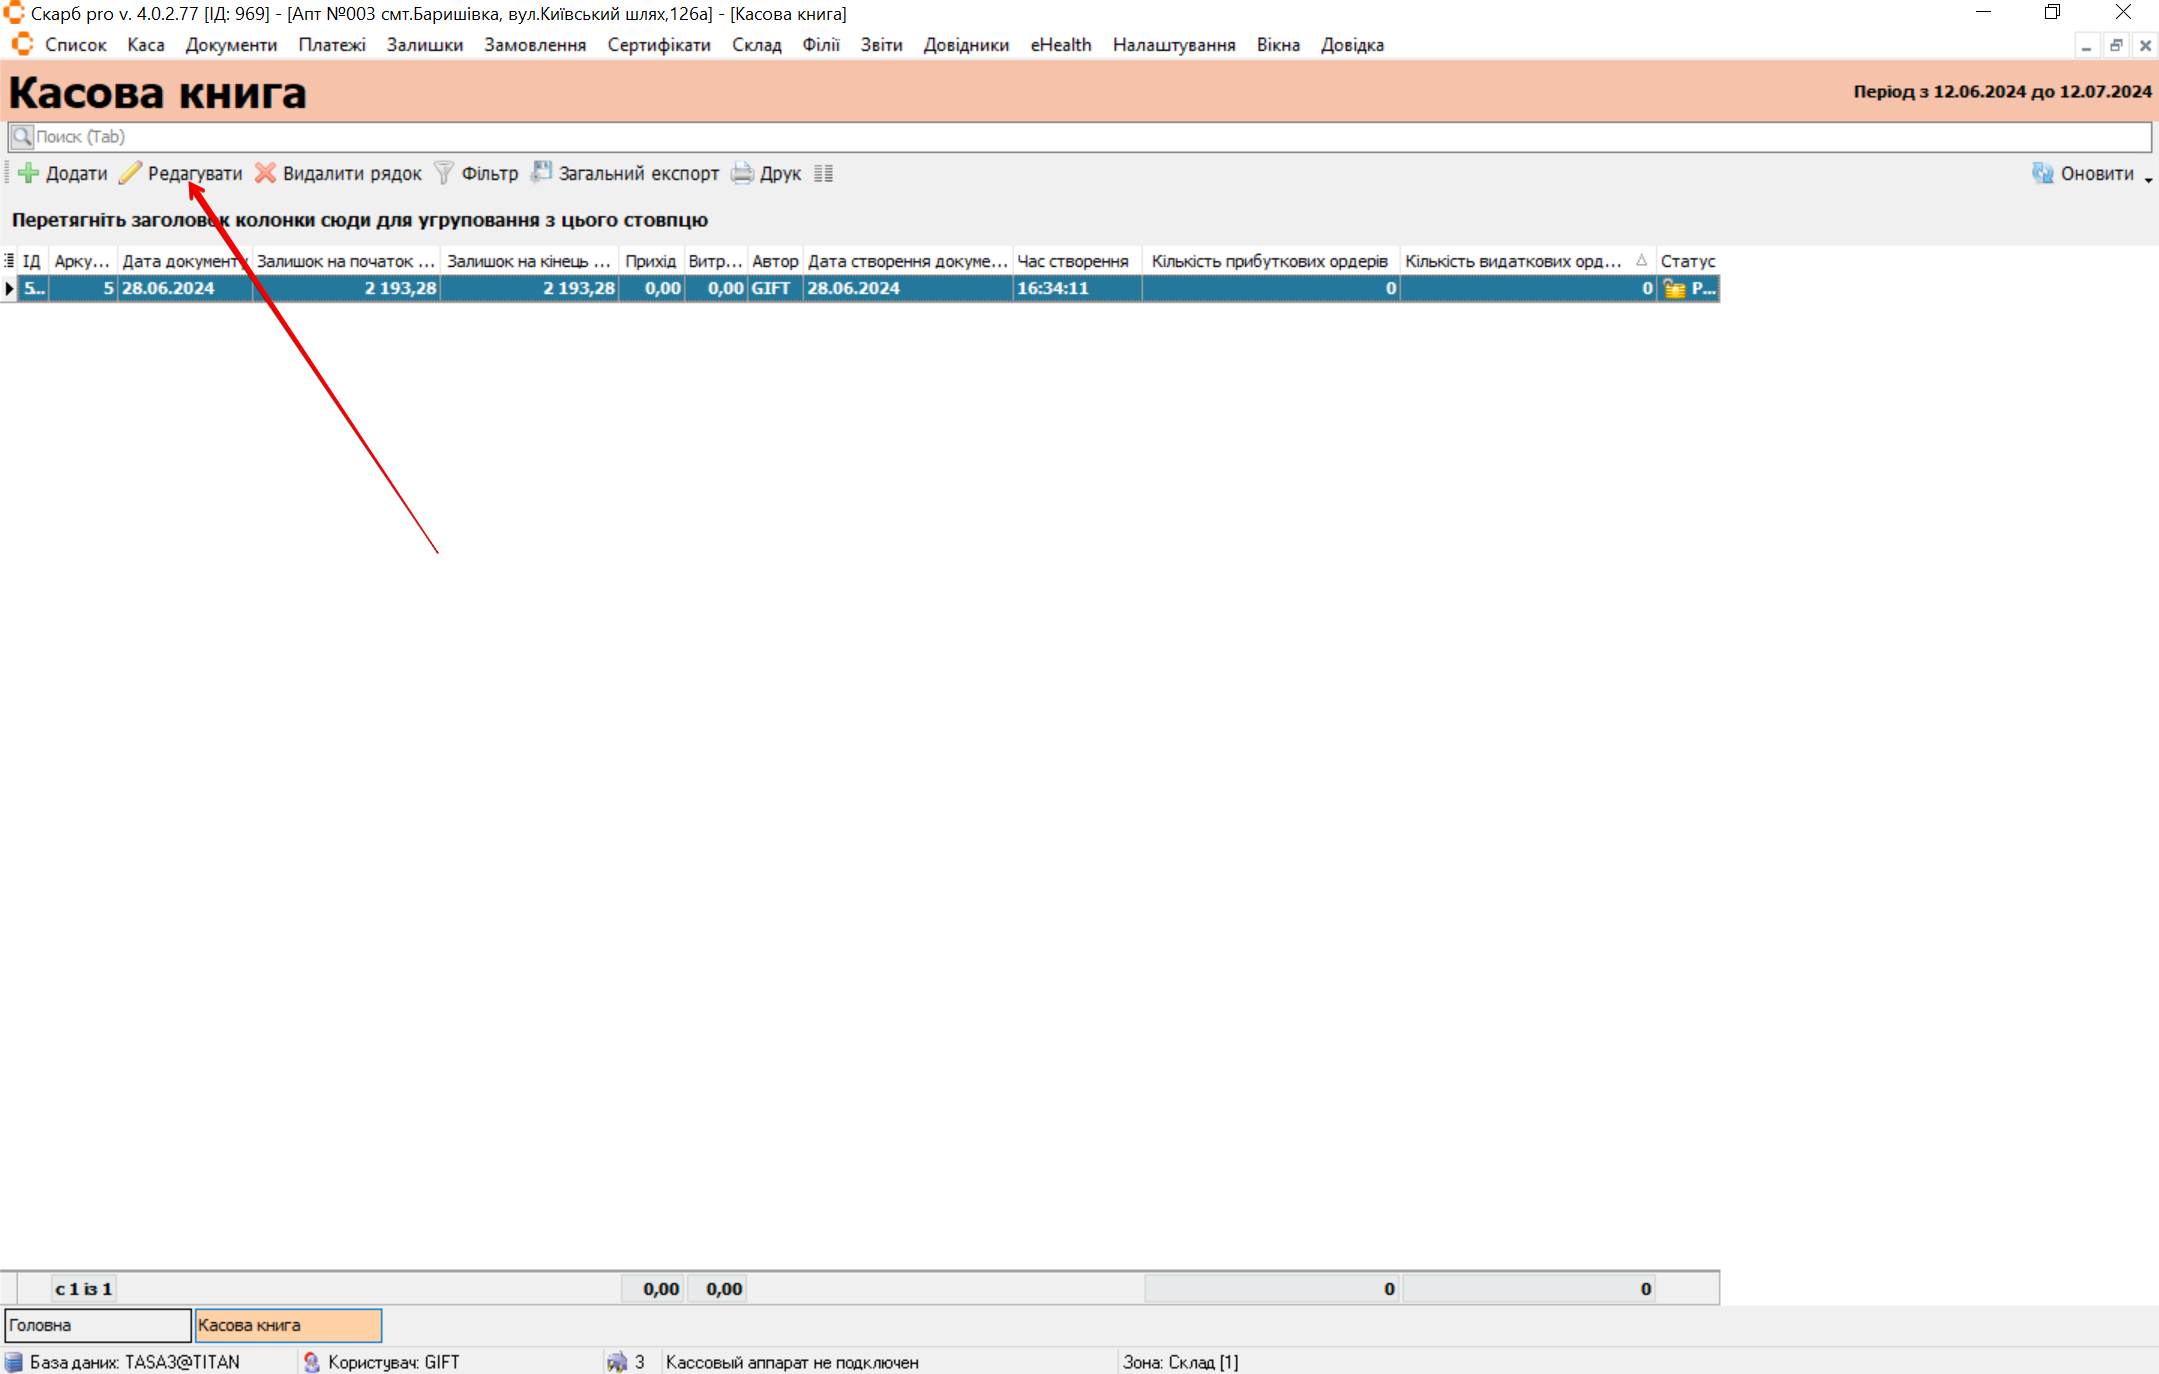Screen dimensions: 2159x1374
Task: Select the Касова книга bottom tab
Action: [287, 1325]
